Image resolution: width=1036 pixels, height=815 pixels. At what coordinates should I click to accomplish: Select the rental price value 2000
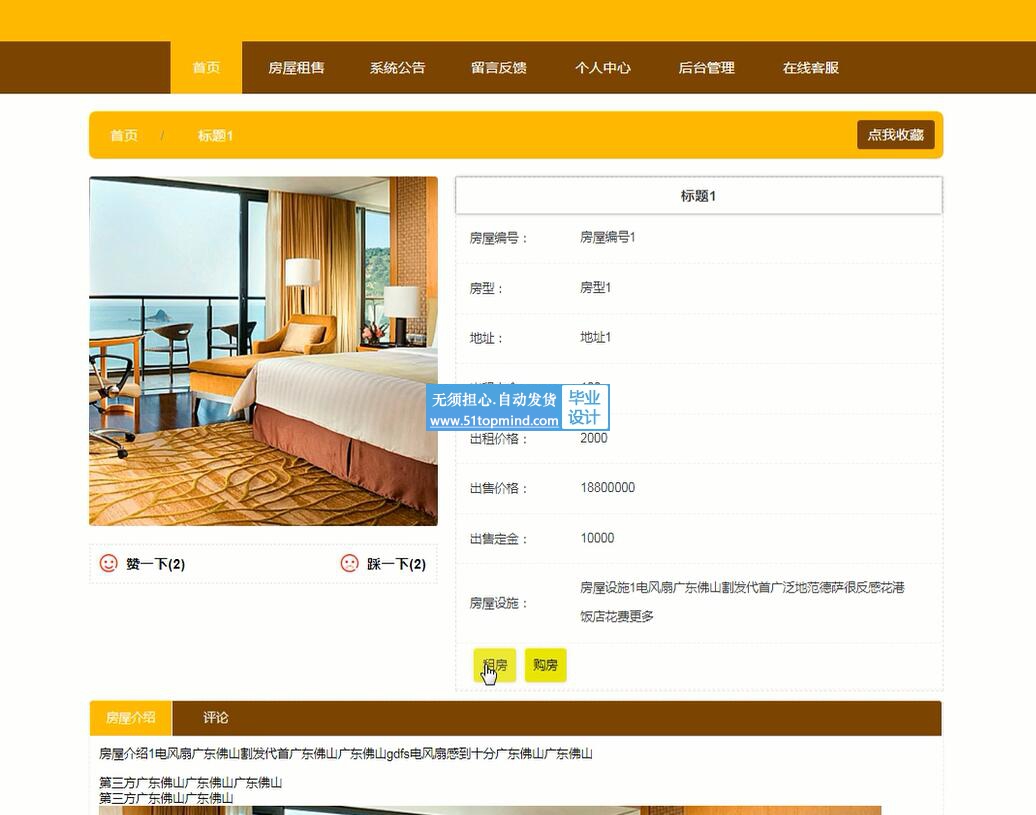[x=593, y=438]
